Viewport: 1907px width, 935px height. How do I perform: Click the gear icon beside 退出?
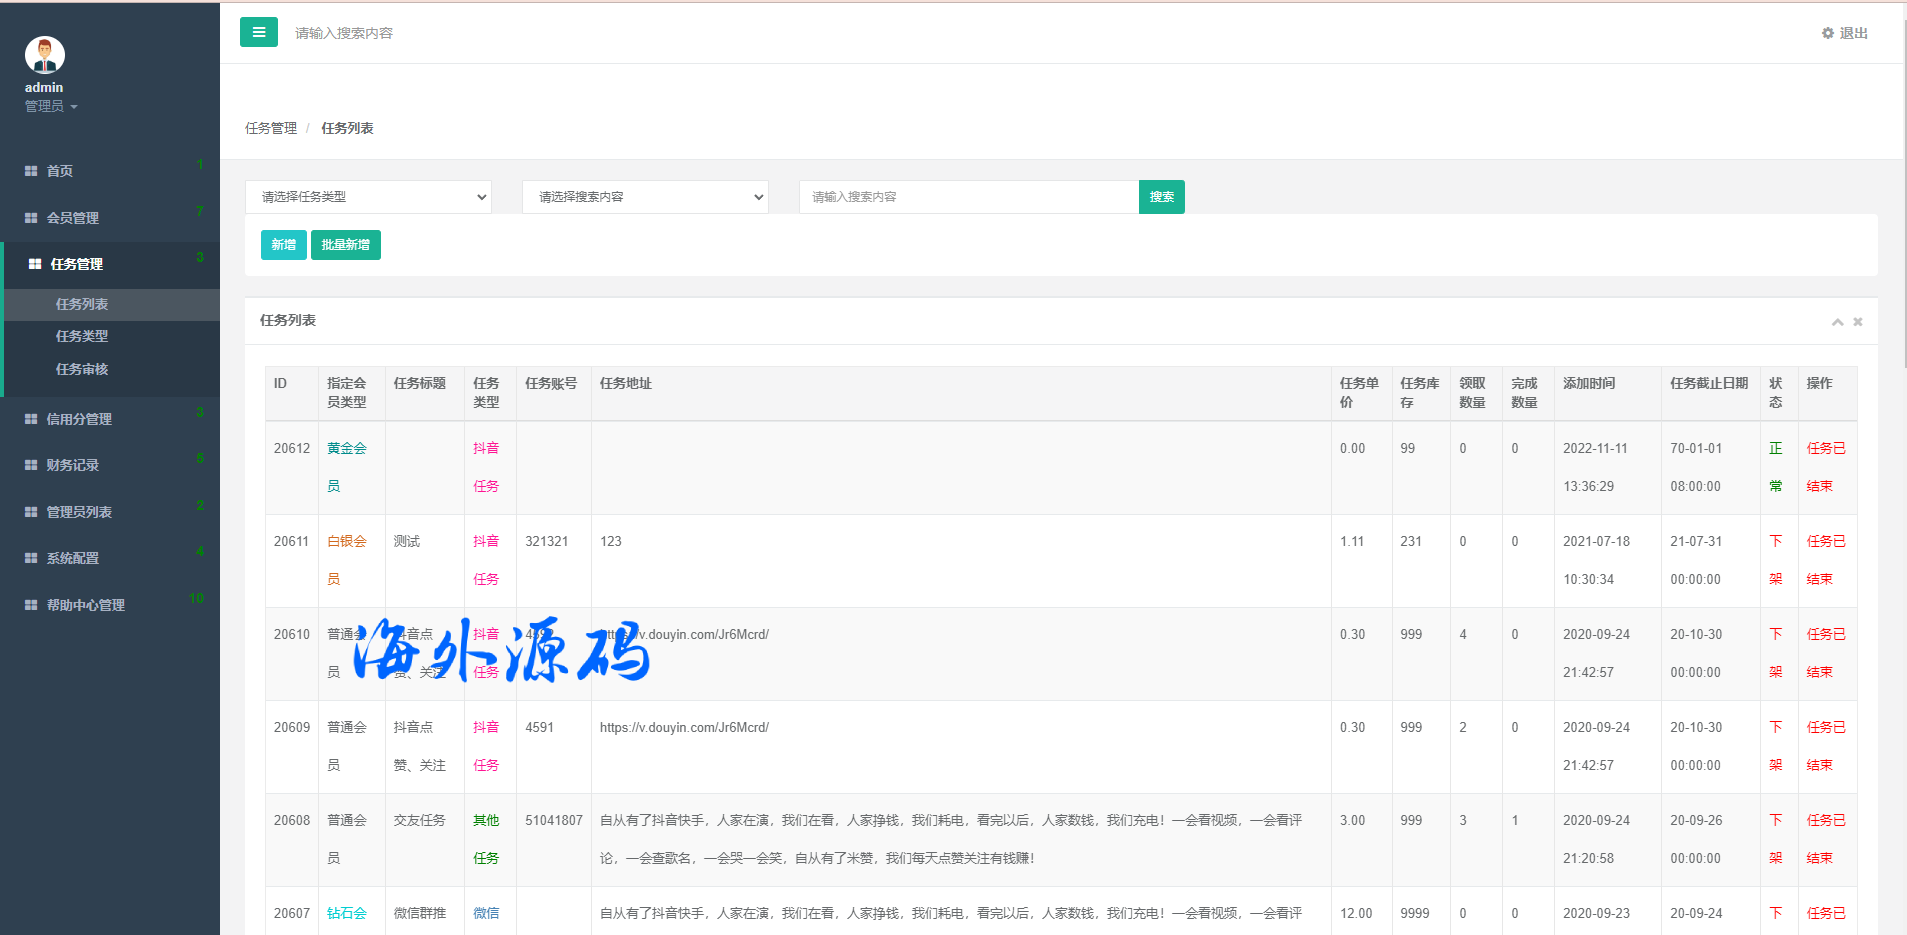1827,33
